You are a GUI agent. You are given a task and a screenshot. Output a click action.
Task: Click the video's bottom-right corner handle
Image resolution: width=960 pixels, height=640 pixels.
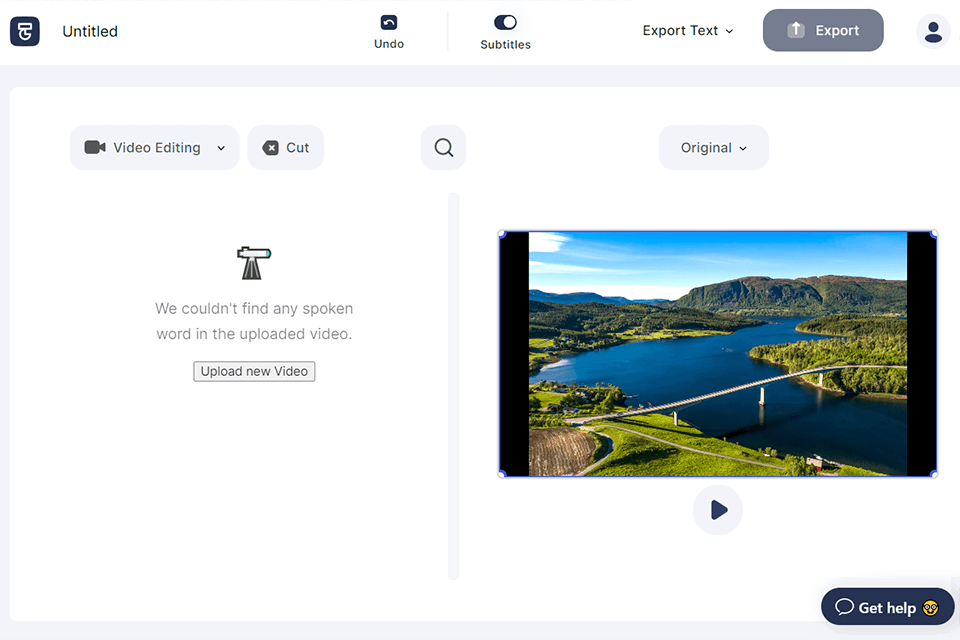[934, 474]
